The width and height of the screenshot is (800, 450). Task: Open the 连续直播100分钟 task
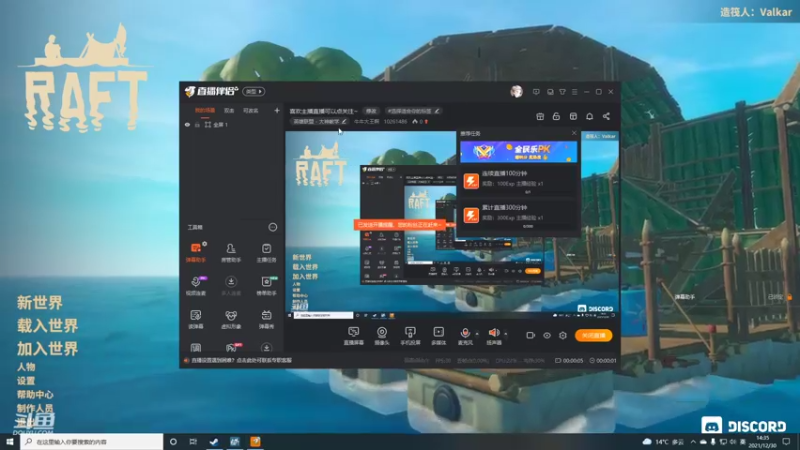point(518,181)
